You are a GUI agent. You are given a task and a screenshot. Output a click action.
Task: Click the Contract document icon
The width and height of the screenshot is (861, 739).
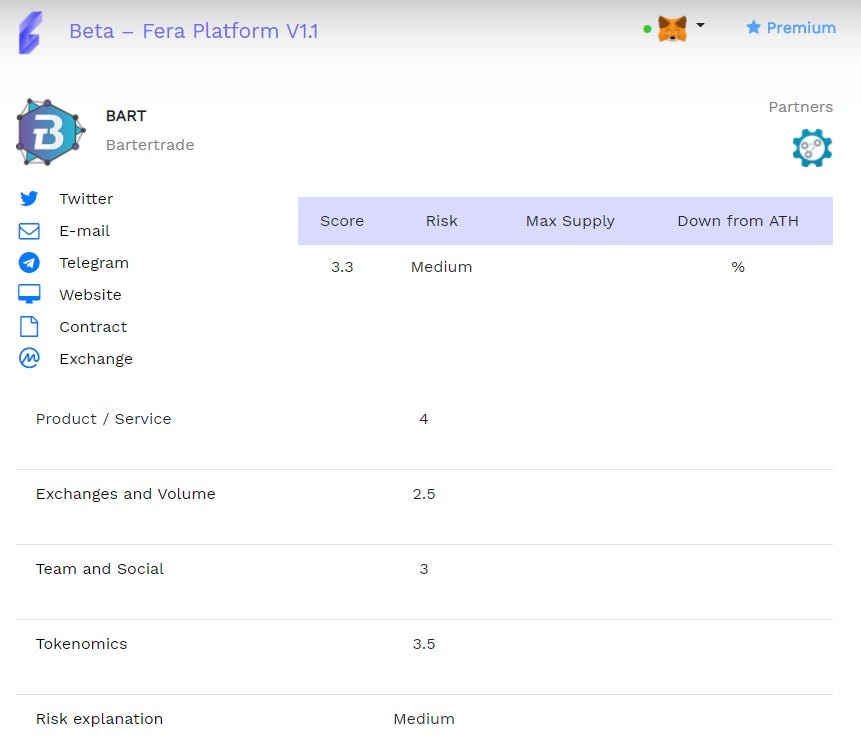point(29,327)
